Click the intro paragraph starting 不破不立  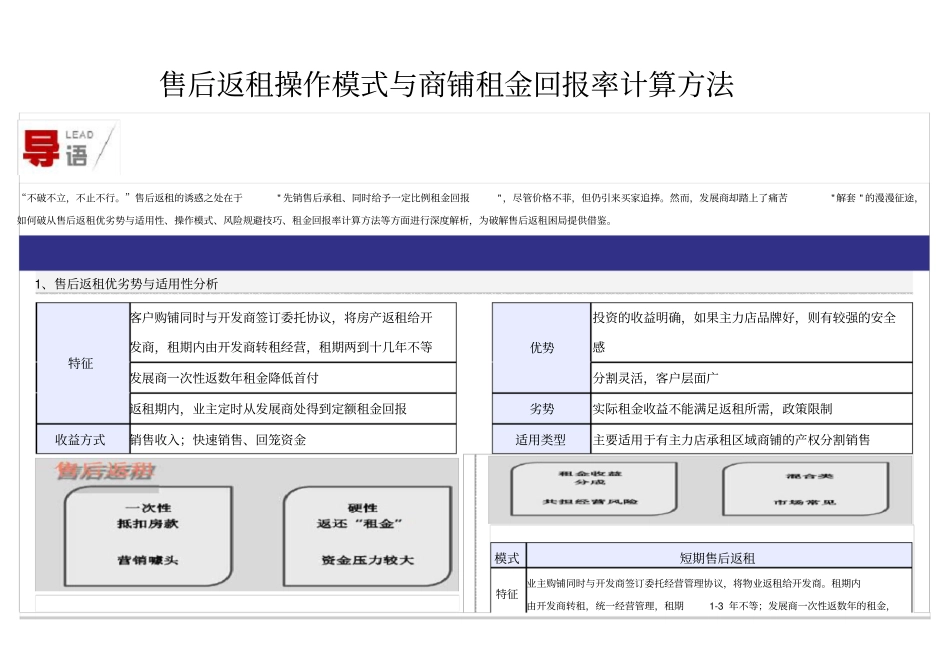click(466, 208)
